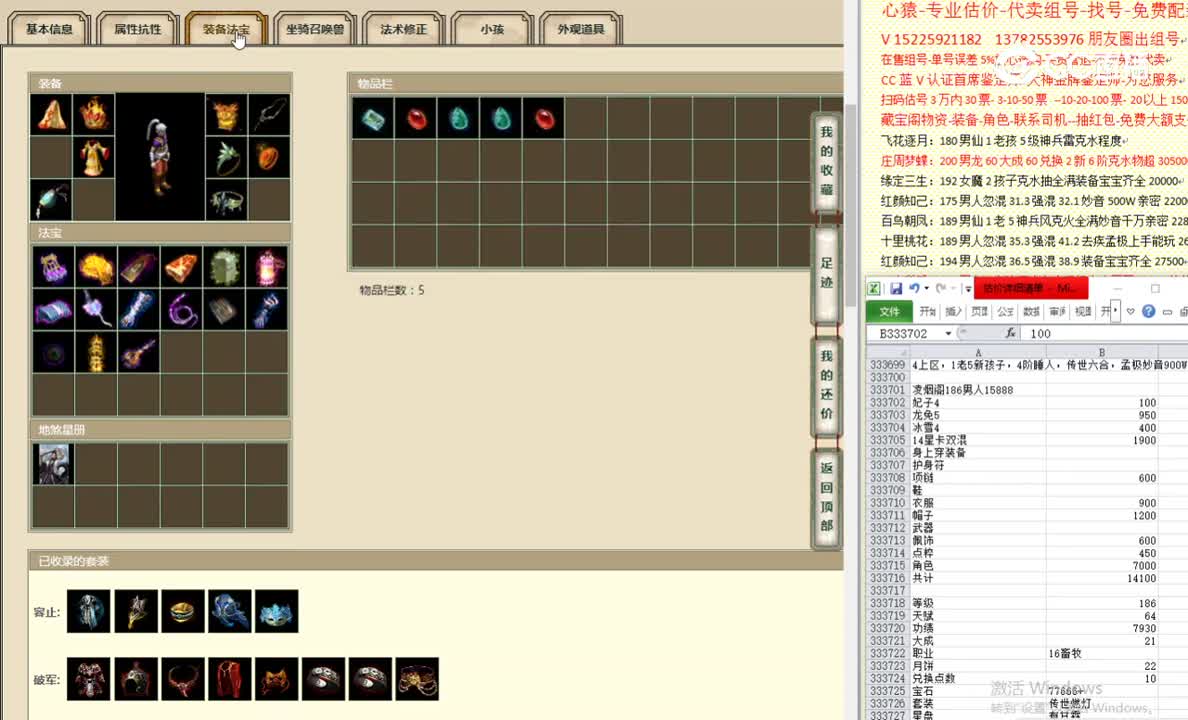The width and height of the screenshot is (1188, 720).
Task: Click the Save icon on Excel's Quick Access Toolbar
Action: [897, 287]
